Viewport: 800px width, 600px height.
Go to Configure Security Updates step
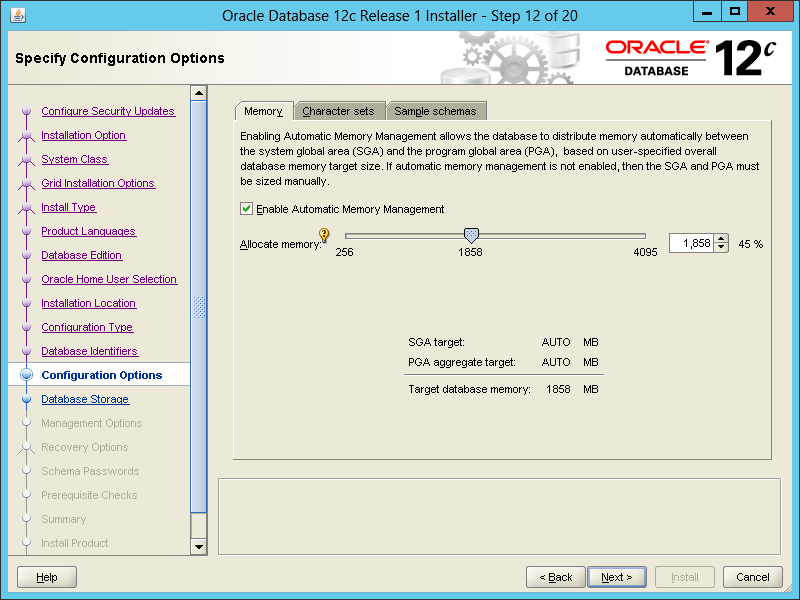click(x=108, y=111)
